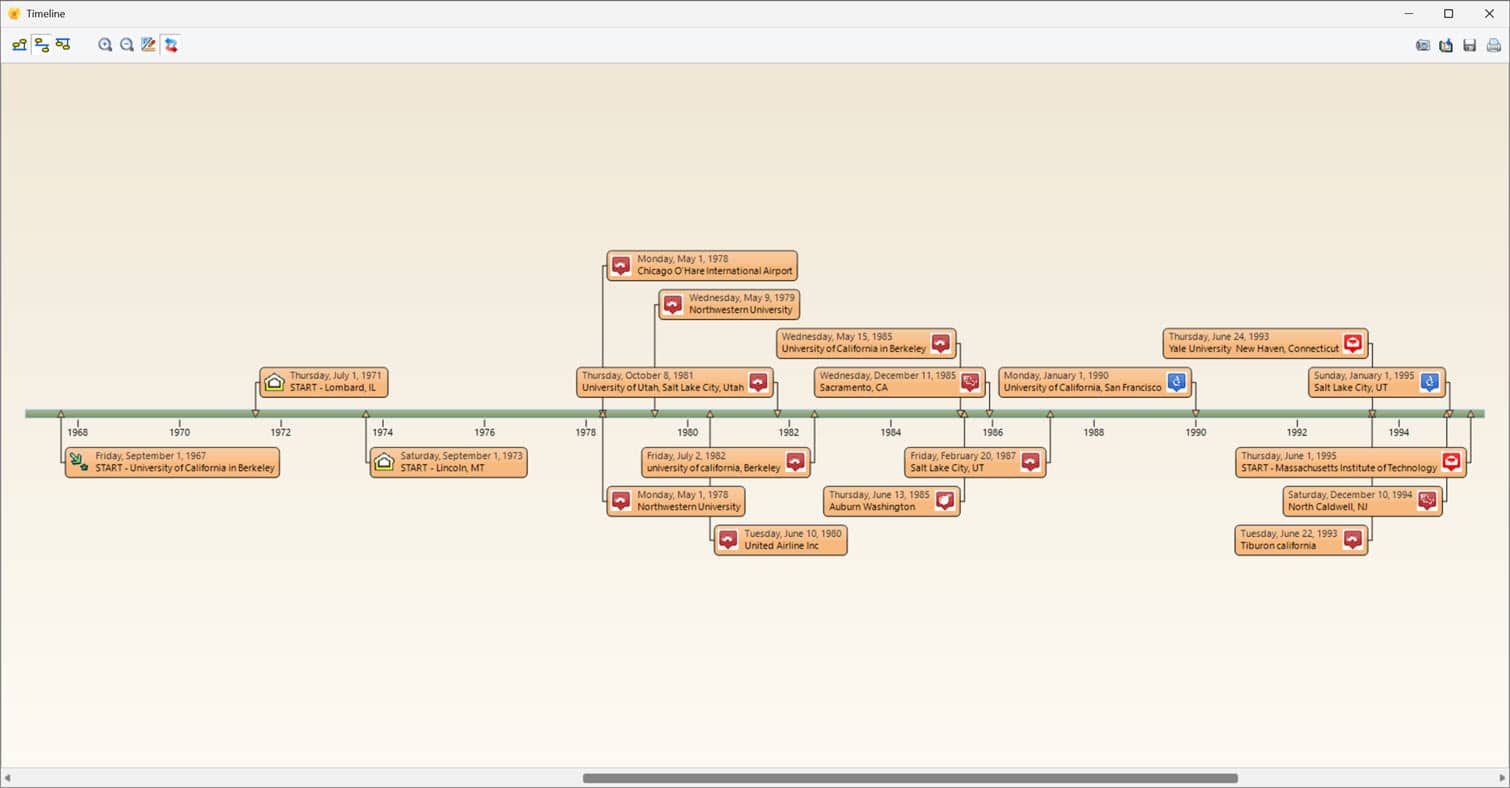1510x788 pixels.
Task: Click the date text Thursday, June 13, 1985
Action: click(x=879, y=495)
